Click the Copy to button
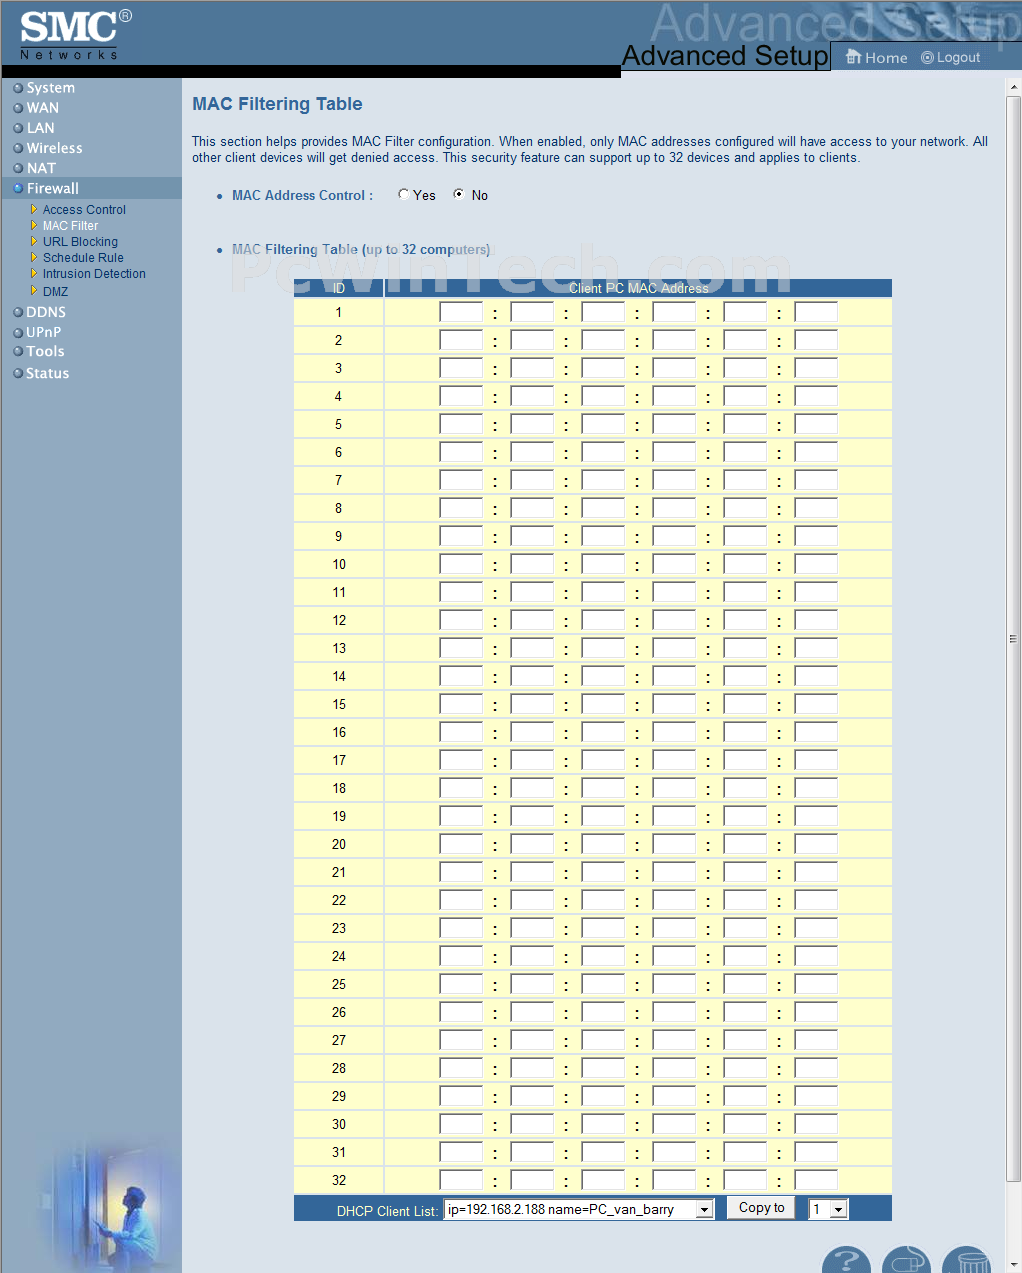Screen dimensions: 1022x1273 [x=762, y=1208]
